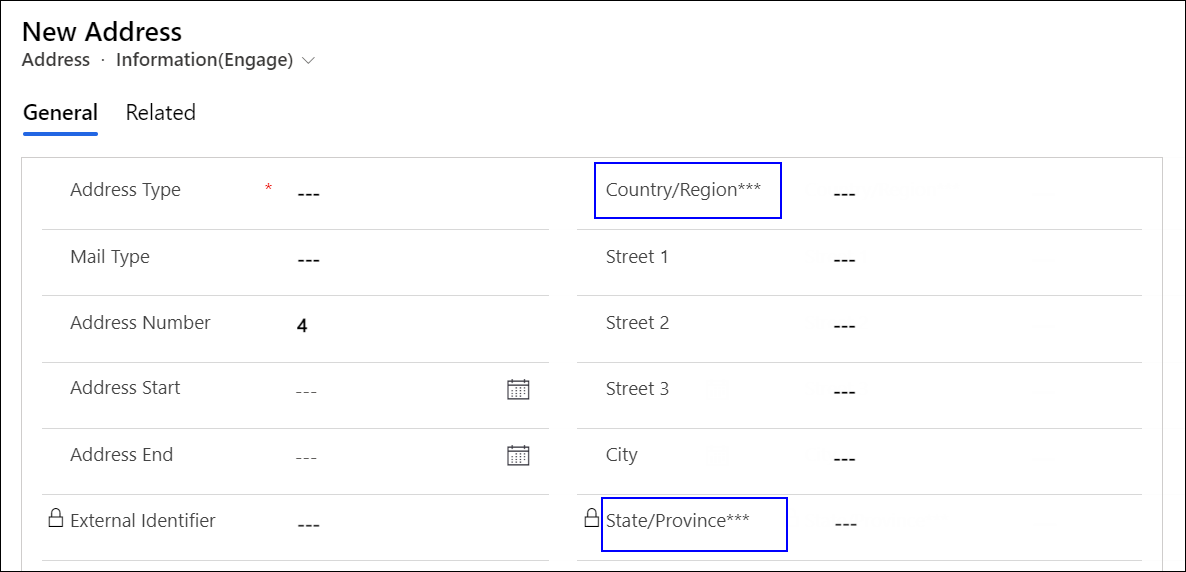Select the General tab
This screenshot has width=1186, height=572.
point(60,113)
